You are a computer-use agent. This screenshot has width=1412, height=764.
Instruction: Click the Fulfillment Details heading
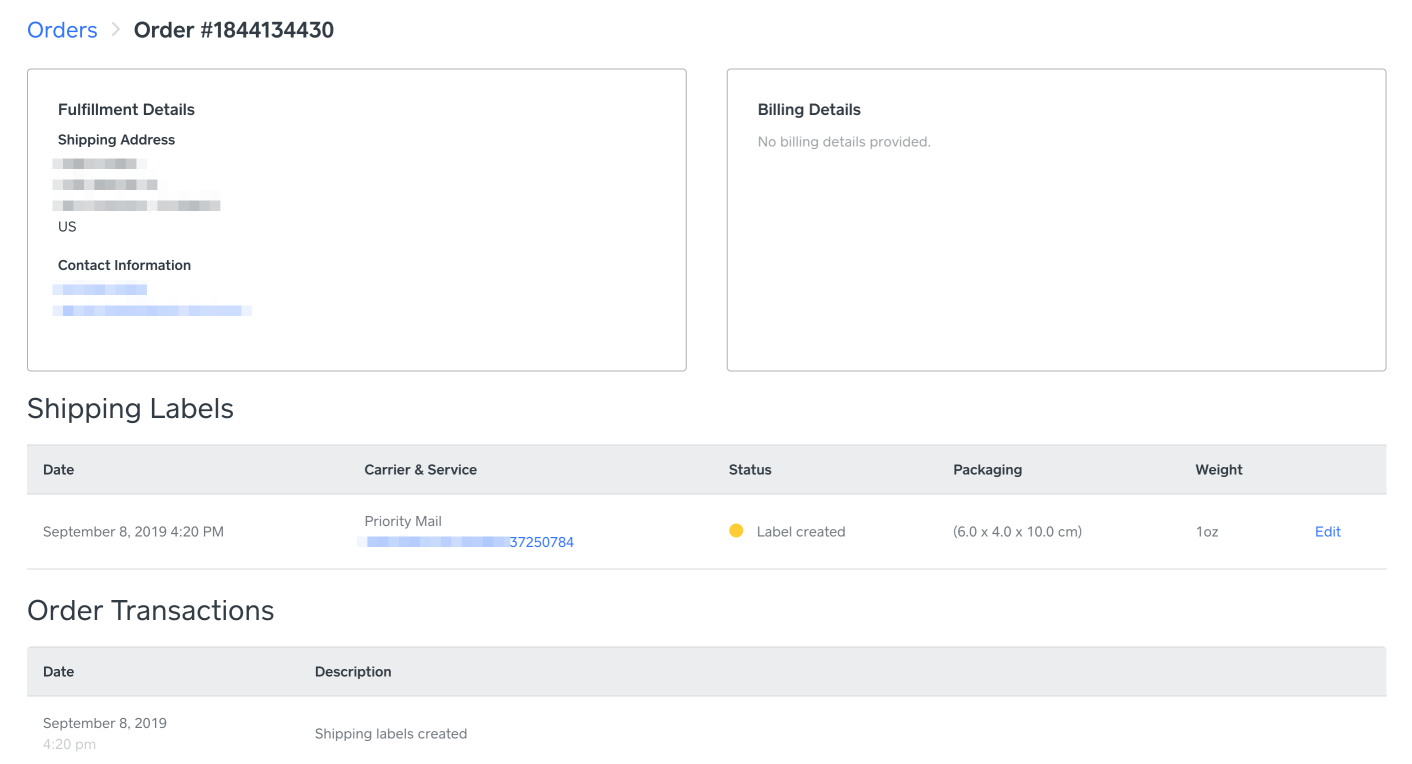click(x=126, y=109)
